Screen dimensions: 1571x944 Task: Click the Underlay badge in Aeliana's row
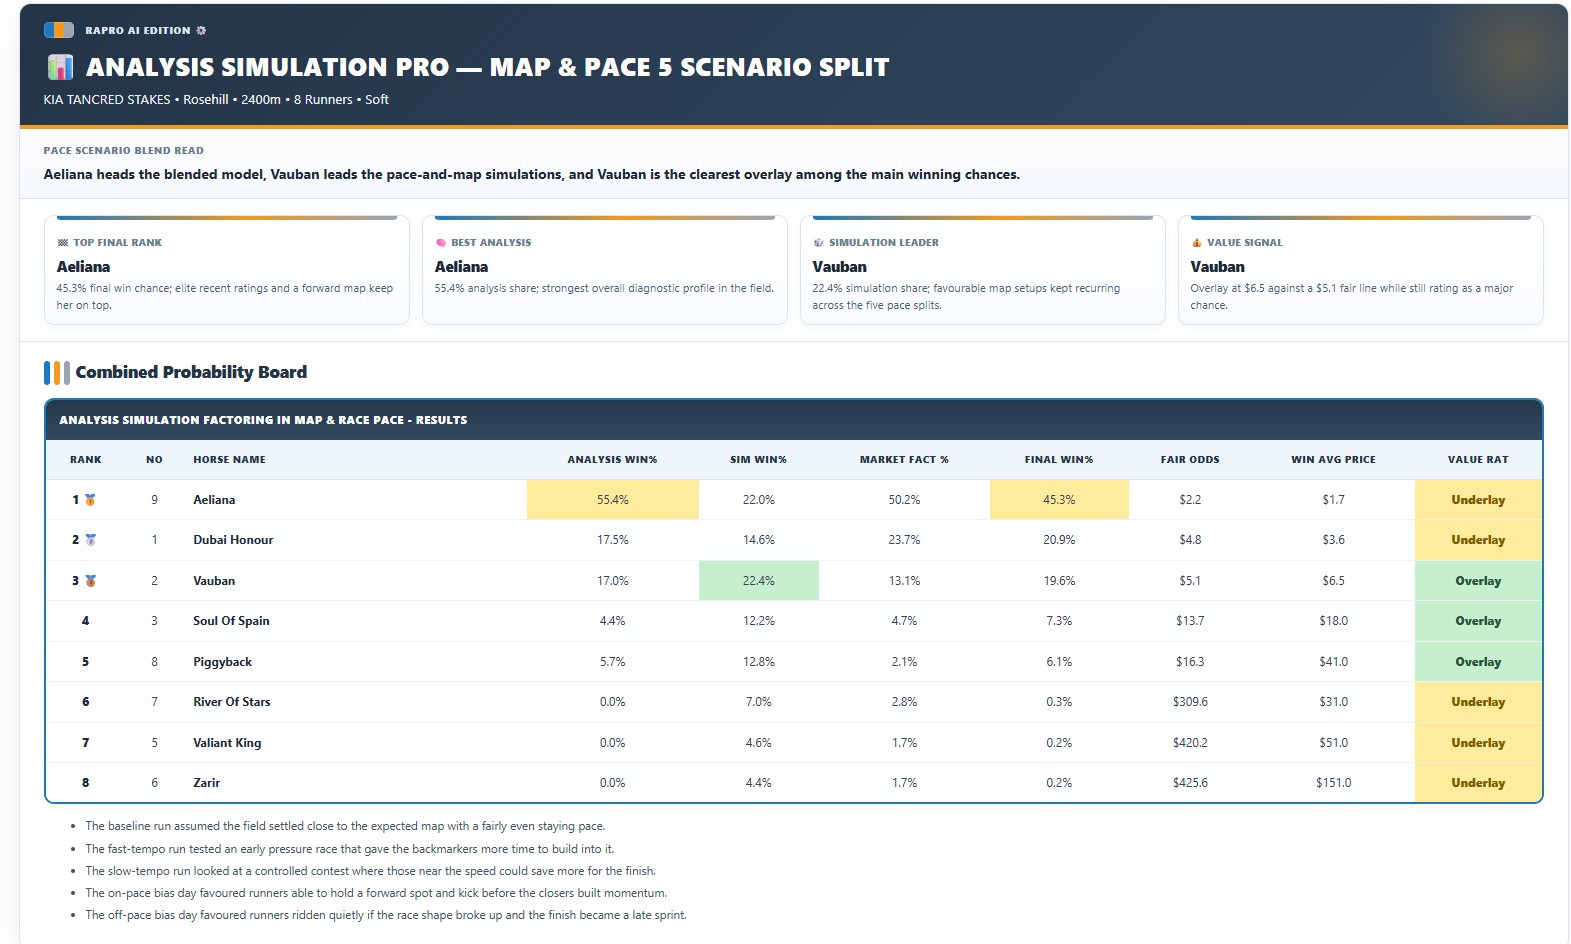tap(1477, 500)
